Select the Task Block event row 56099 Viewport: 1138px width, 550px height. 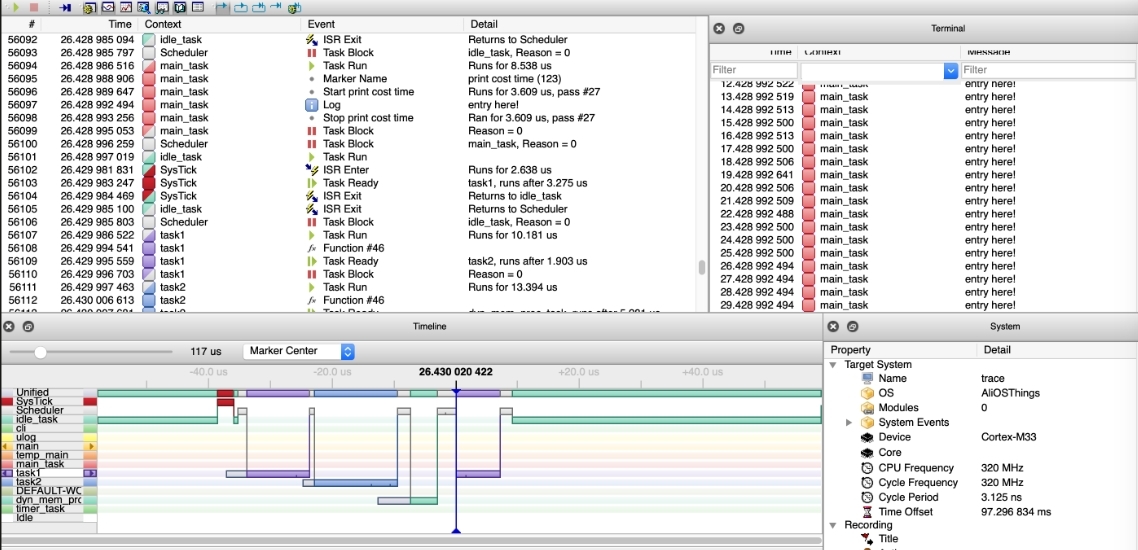pos(353,131)
